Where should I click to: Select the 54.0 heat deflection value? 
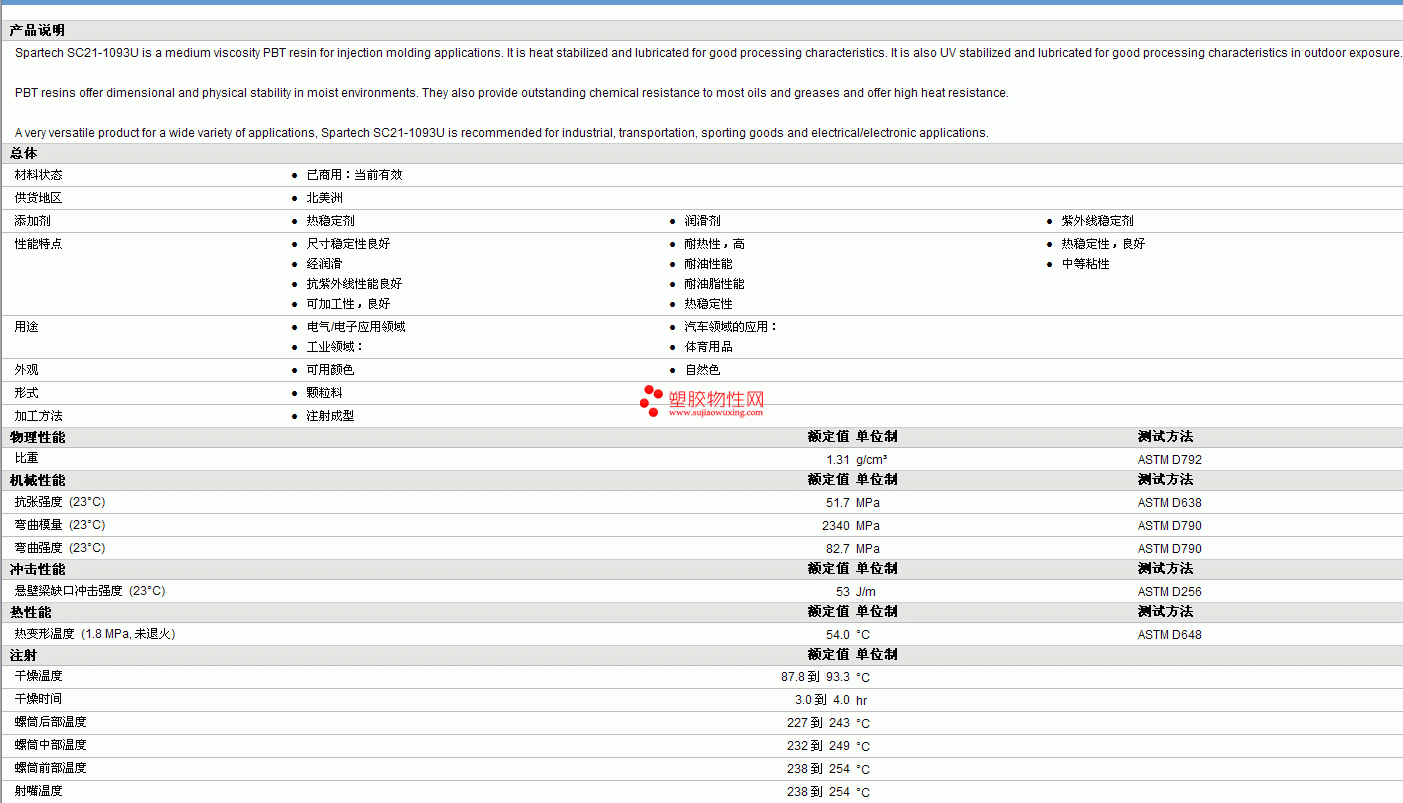(838, 635)
